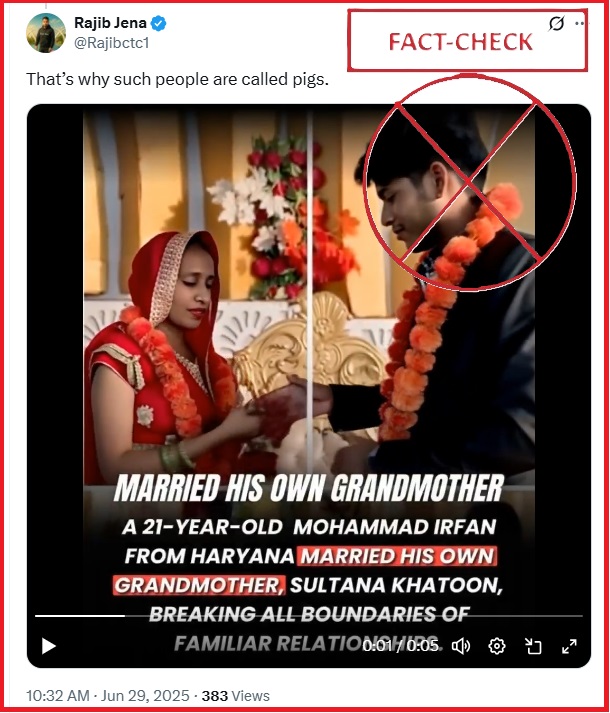Viewport: 610px width, 713px height.
Task: Click the MARRIED HIS OWN GRANDMOTHER headline
Action: pos(308,488)
